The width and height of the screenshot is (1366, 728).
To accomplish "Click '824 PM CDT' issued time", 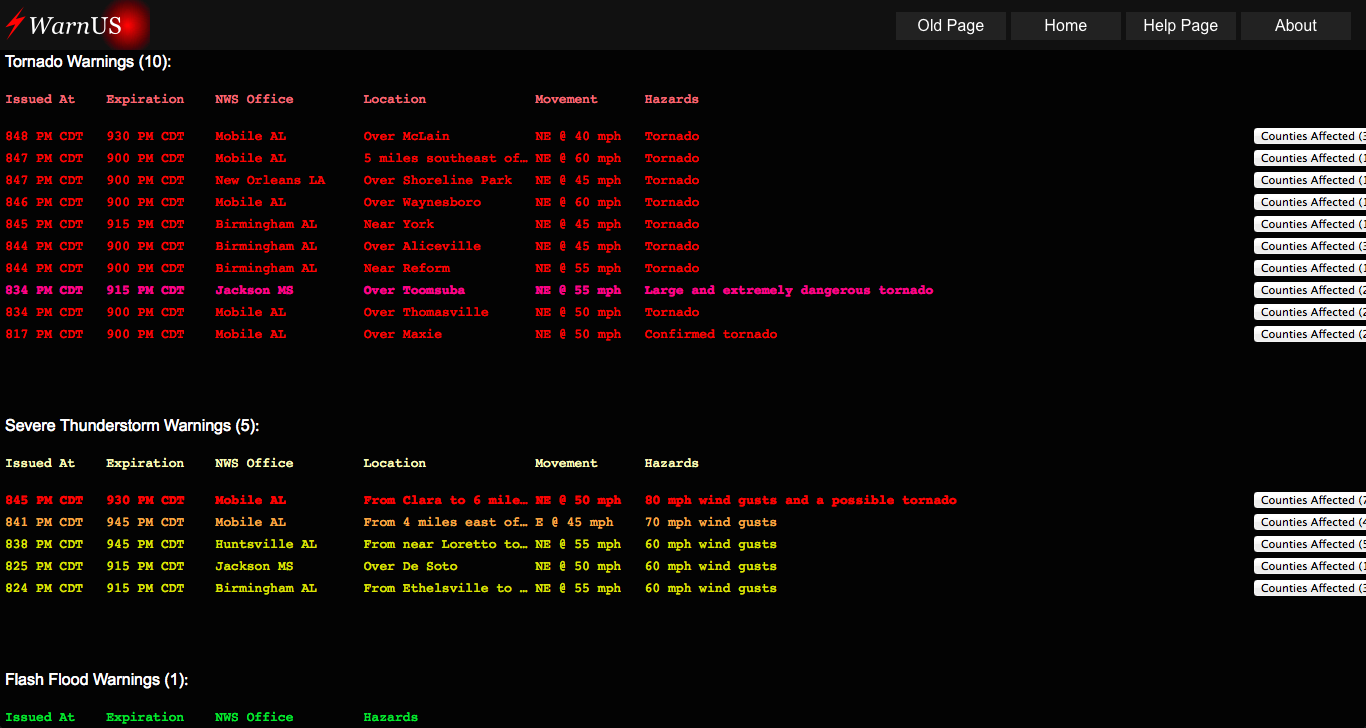I will coord(44,588).
